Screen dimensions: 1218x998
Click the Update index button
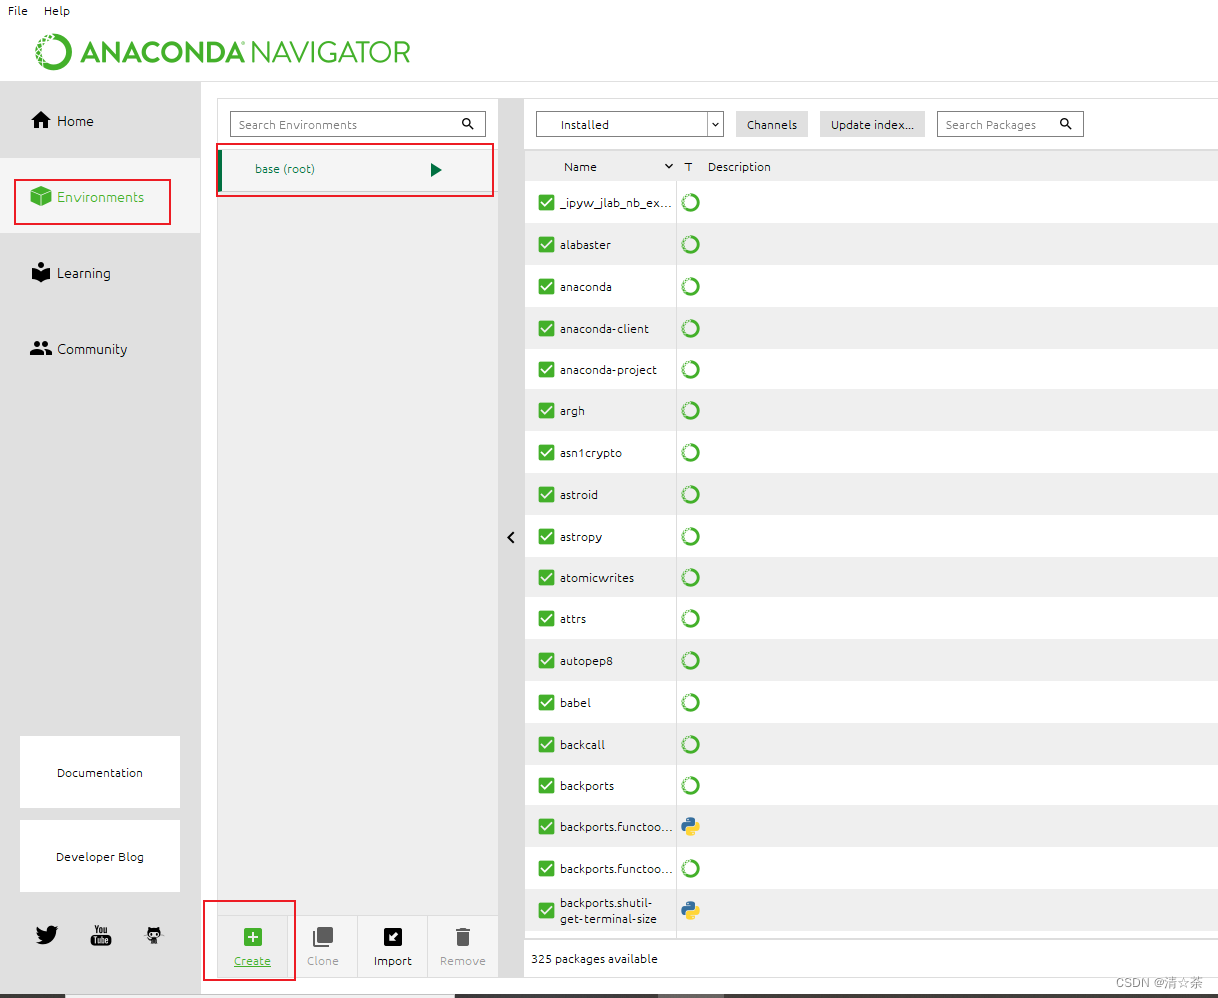coord(872,123)
